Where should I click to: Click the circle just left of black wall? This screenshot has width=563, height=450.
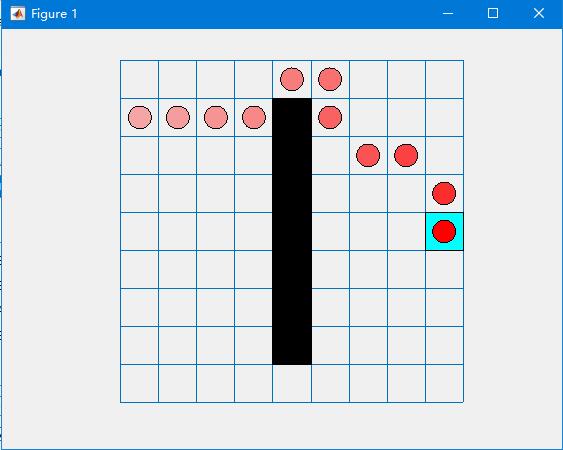[254, 117]
